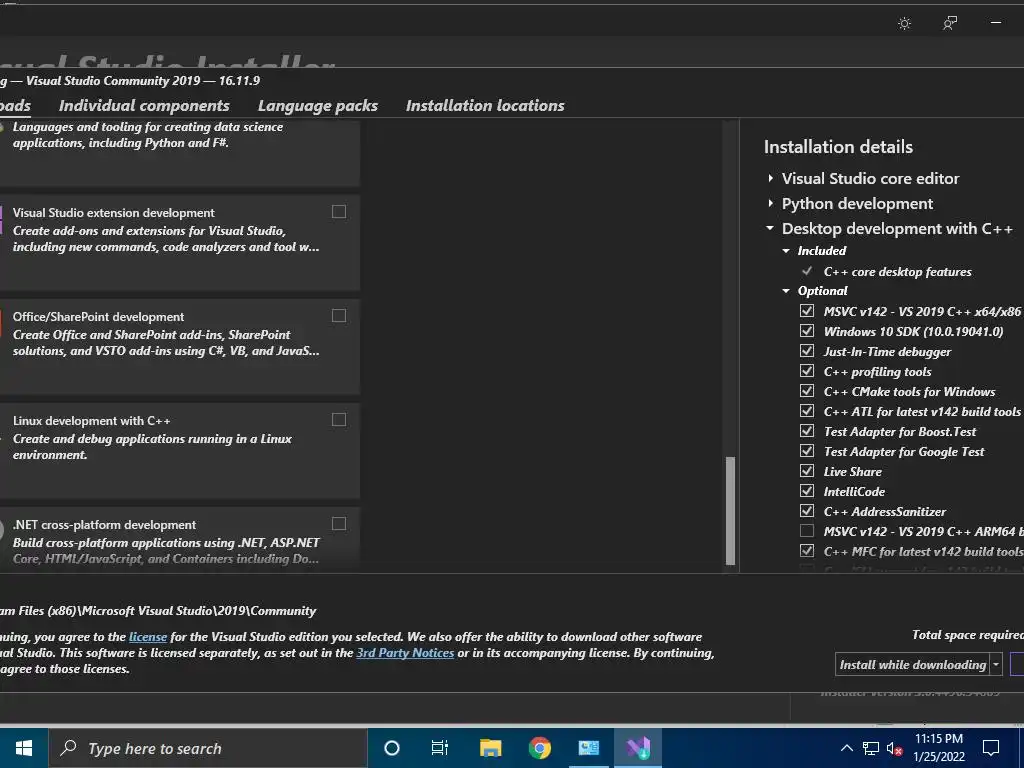Open the 3rd Party Notices link
The width and height of the screenshot is (1024, 768).
click(x=405, y=652)
